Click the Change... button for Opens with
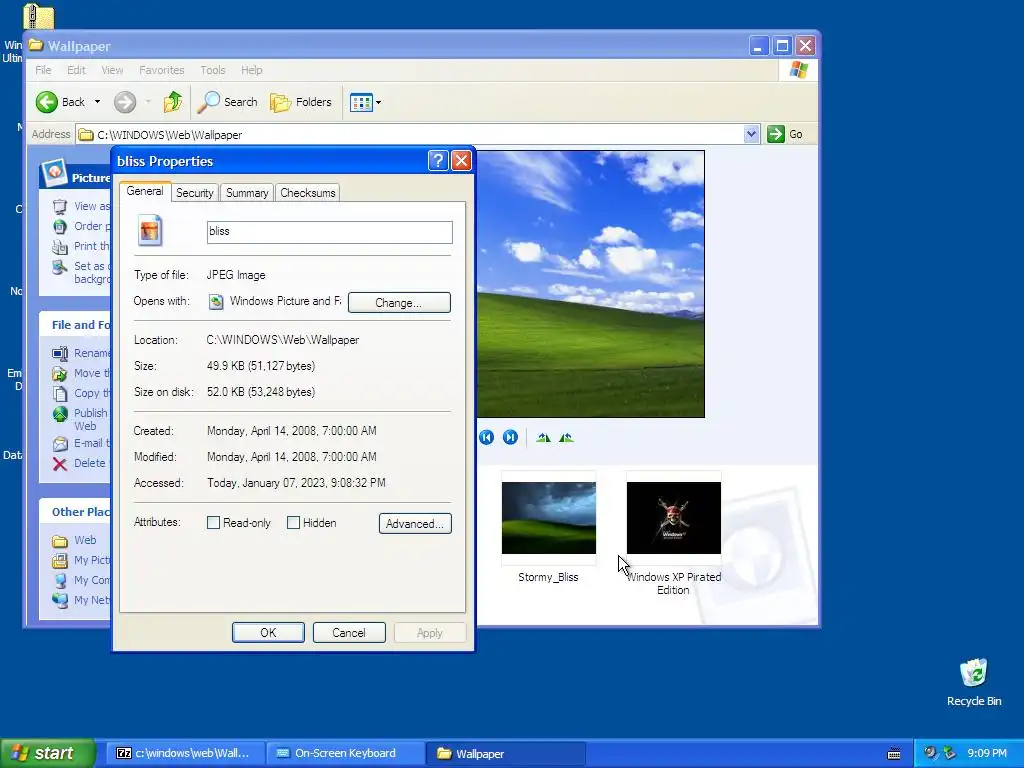Viewport: 1024px width, 768px height. [x=399, y=302]
